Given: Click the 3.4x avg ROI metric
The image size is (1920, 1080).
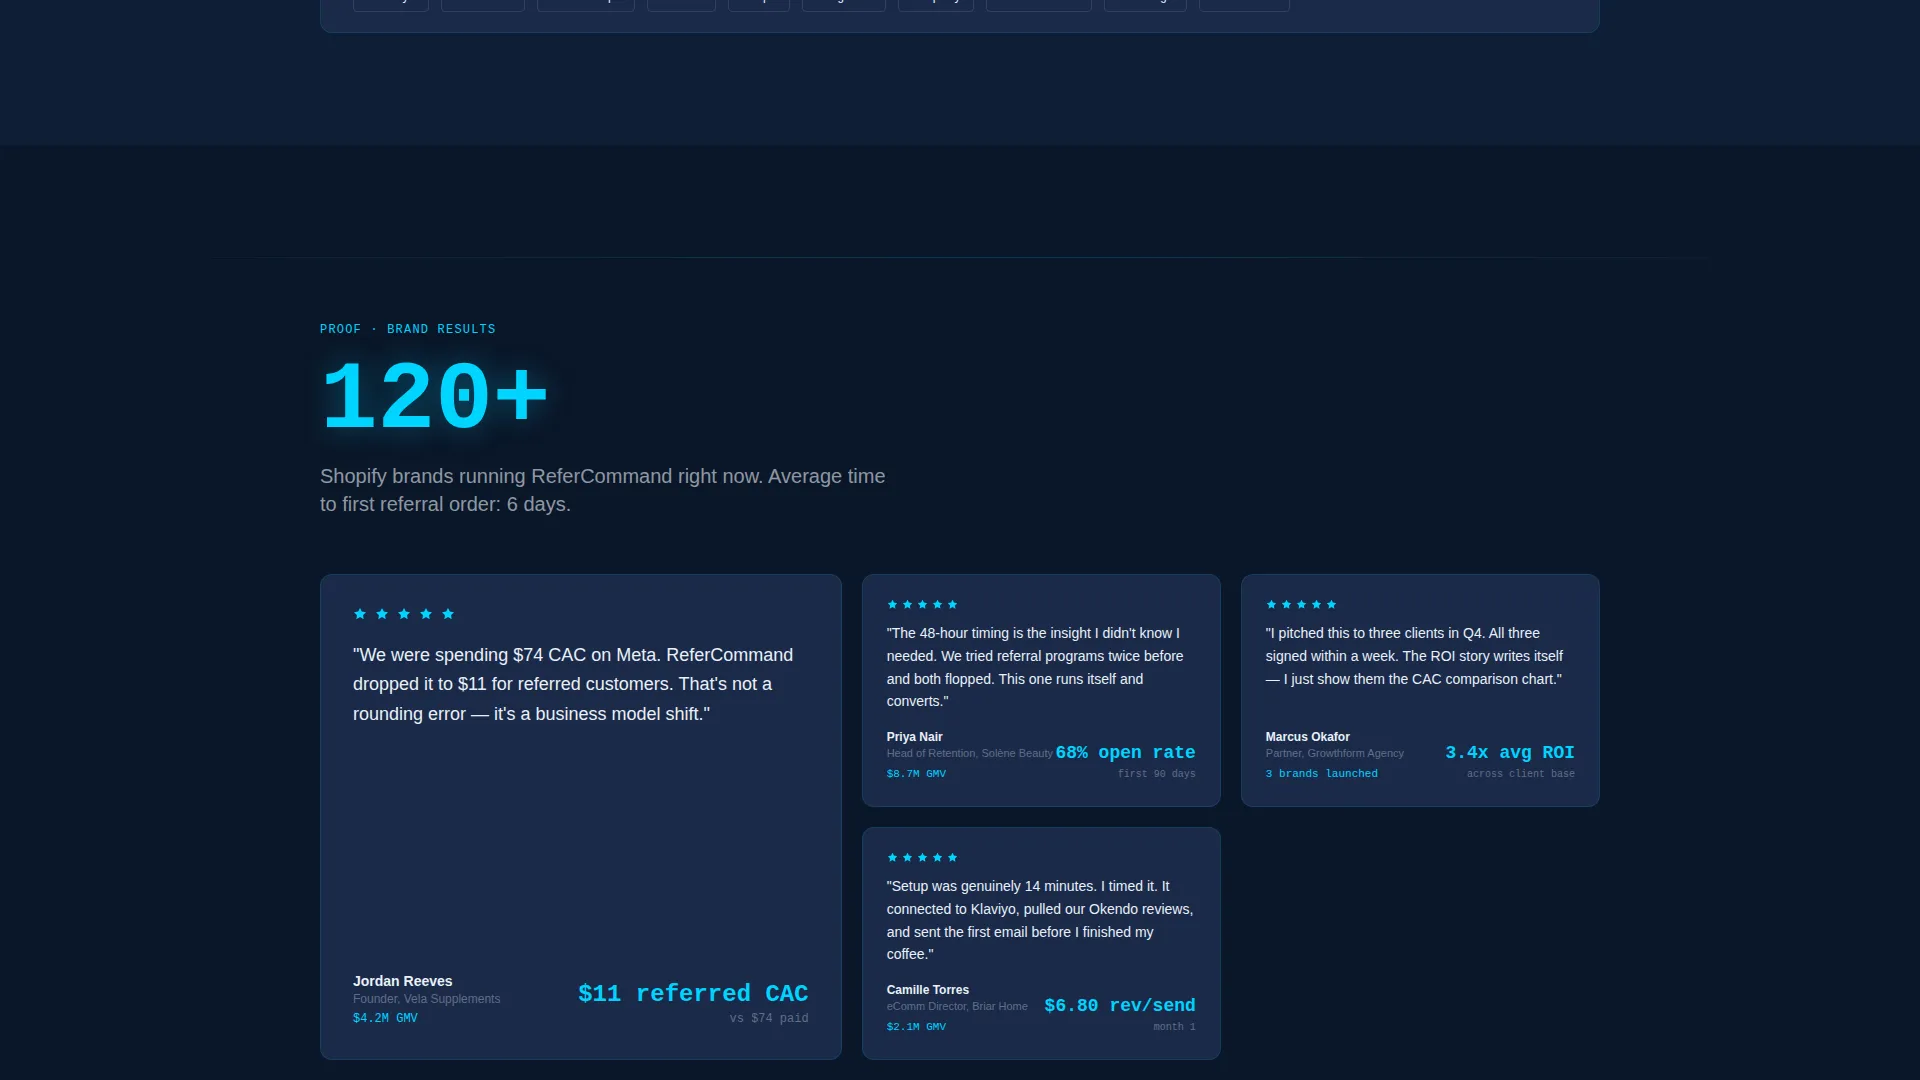Looking at the screenshot, I should tap(1510, 752).
